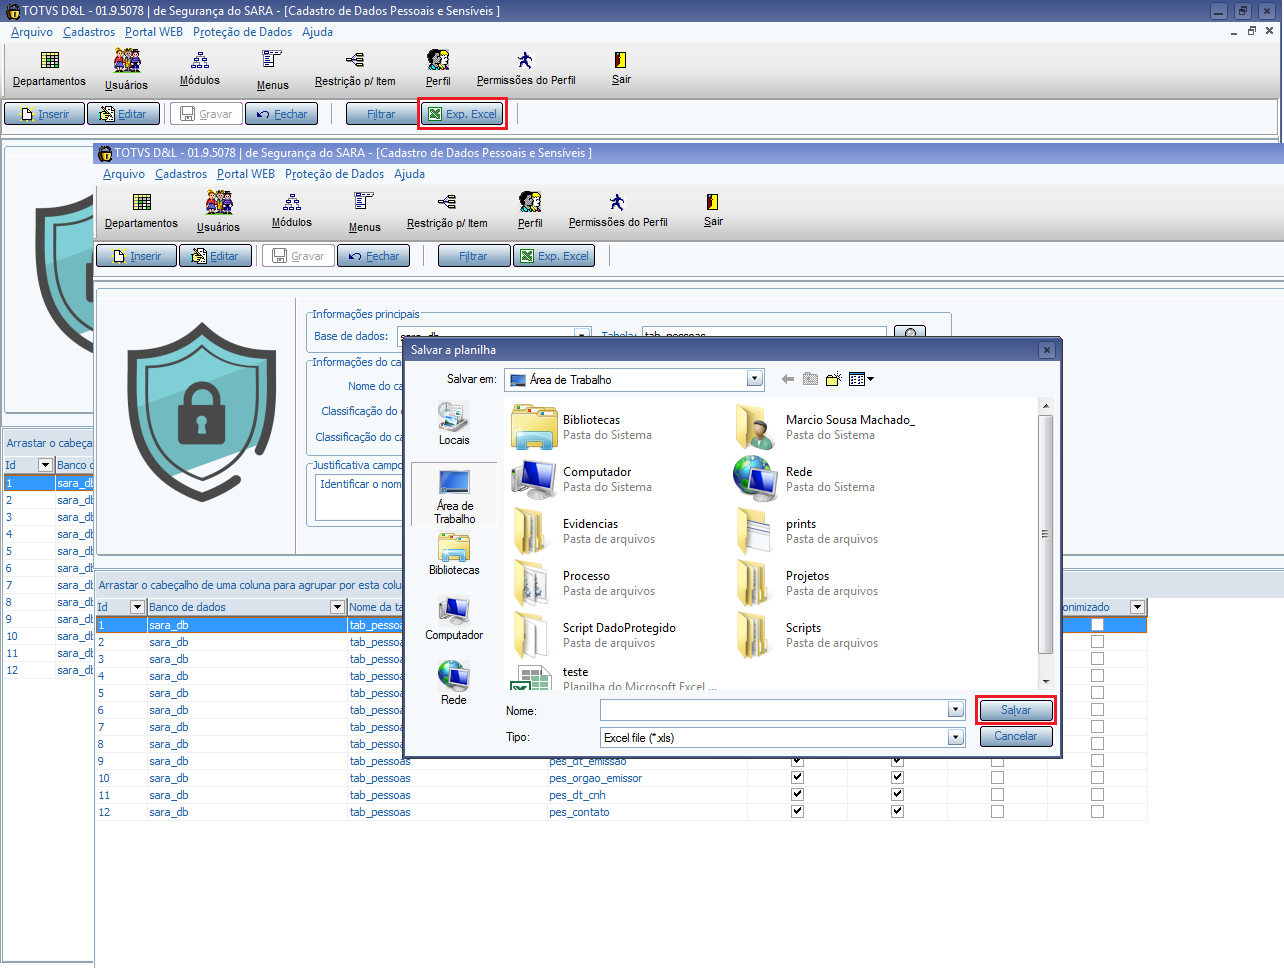The width and height of the screenshot is (1284, 968).
Task: Toggle Anonimizado checkbox in pes_orgao_emissor row
Action: (1097, 778)
